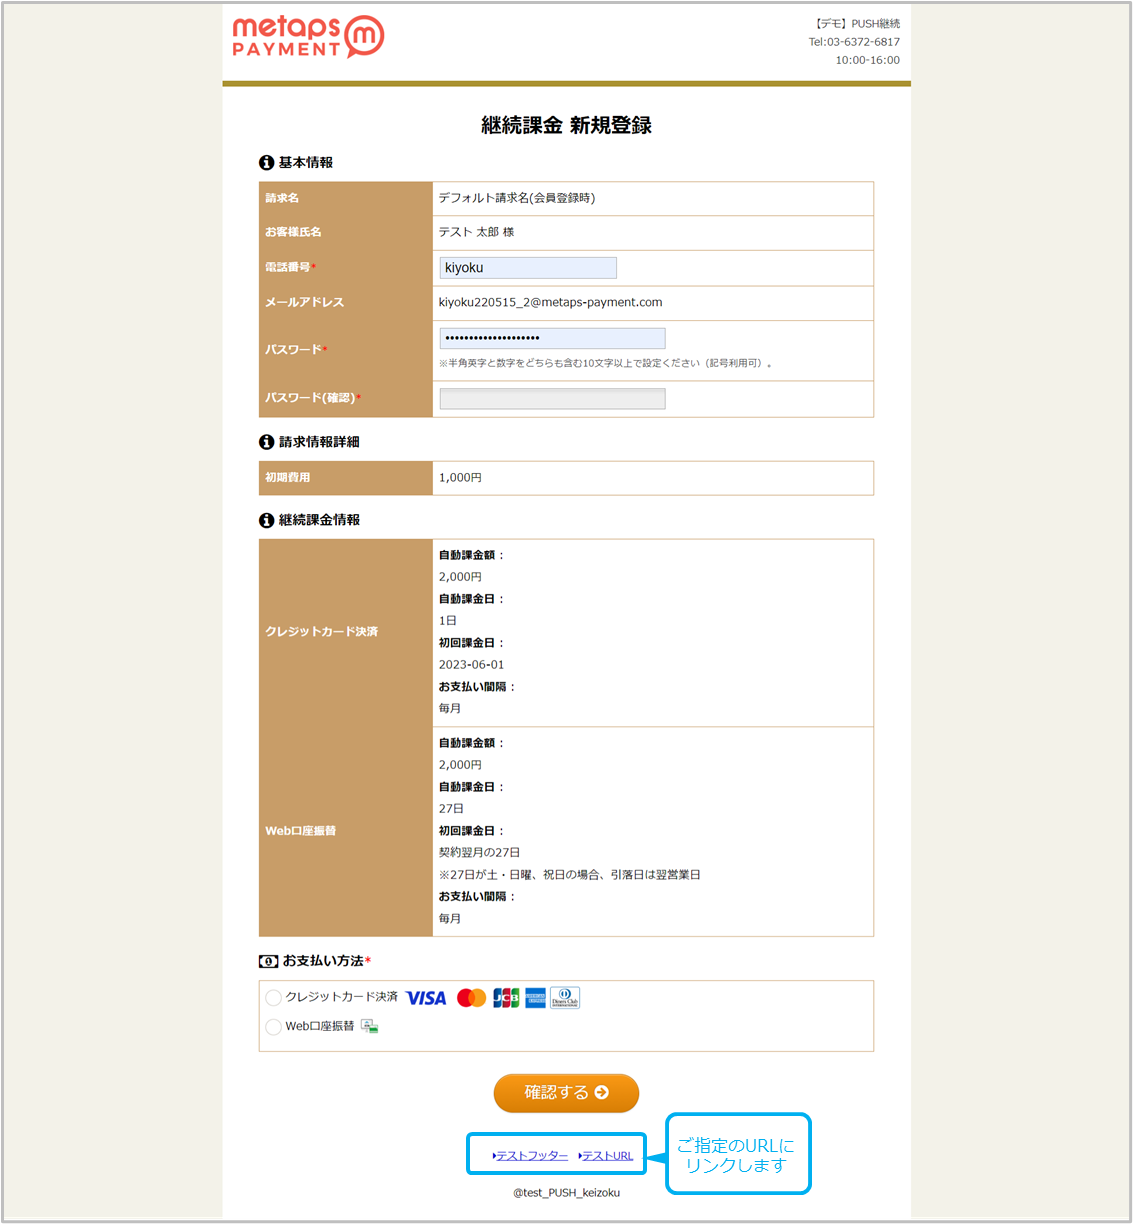Click the info icon beside 請求情報詳細

click(266, 442)
